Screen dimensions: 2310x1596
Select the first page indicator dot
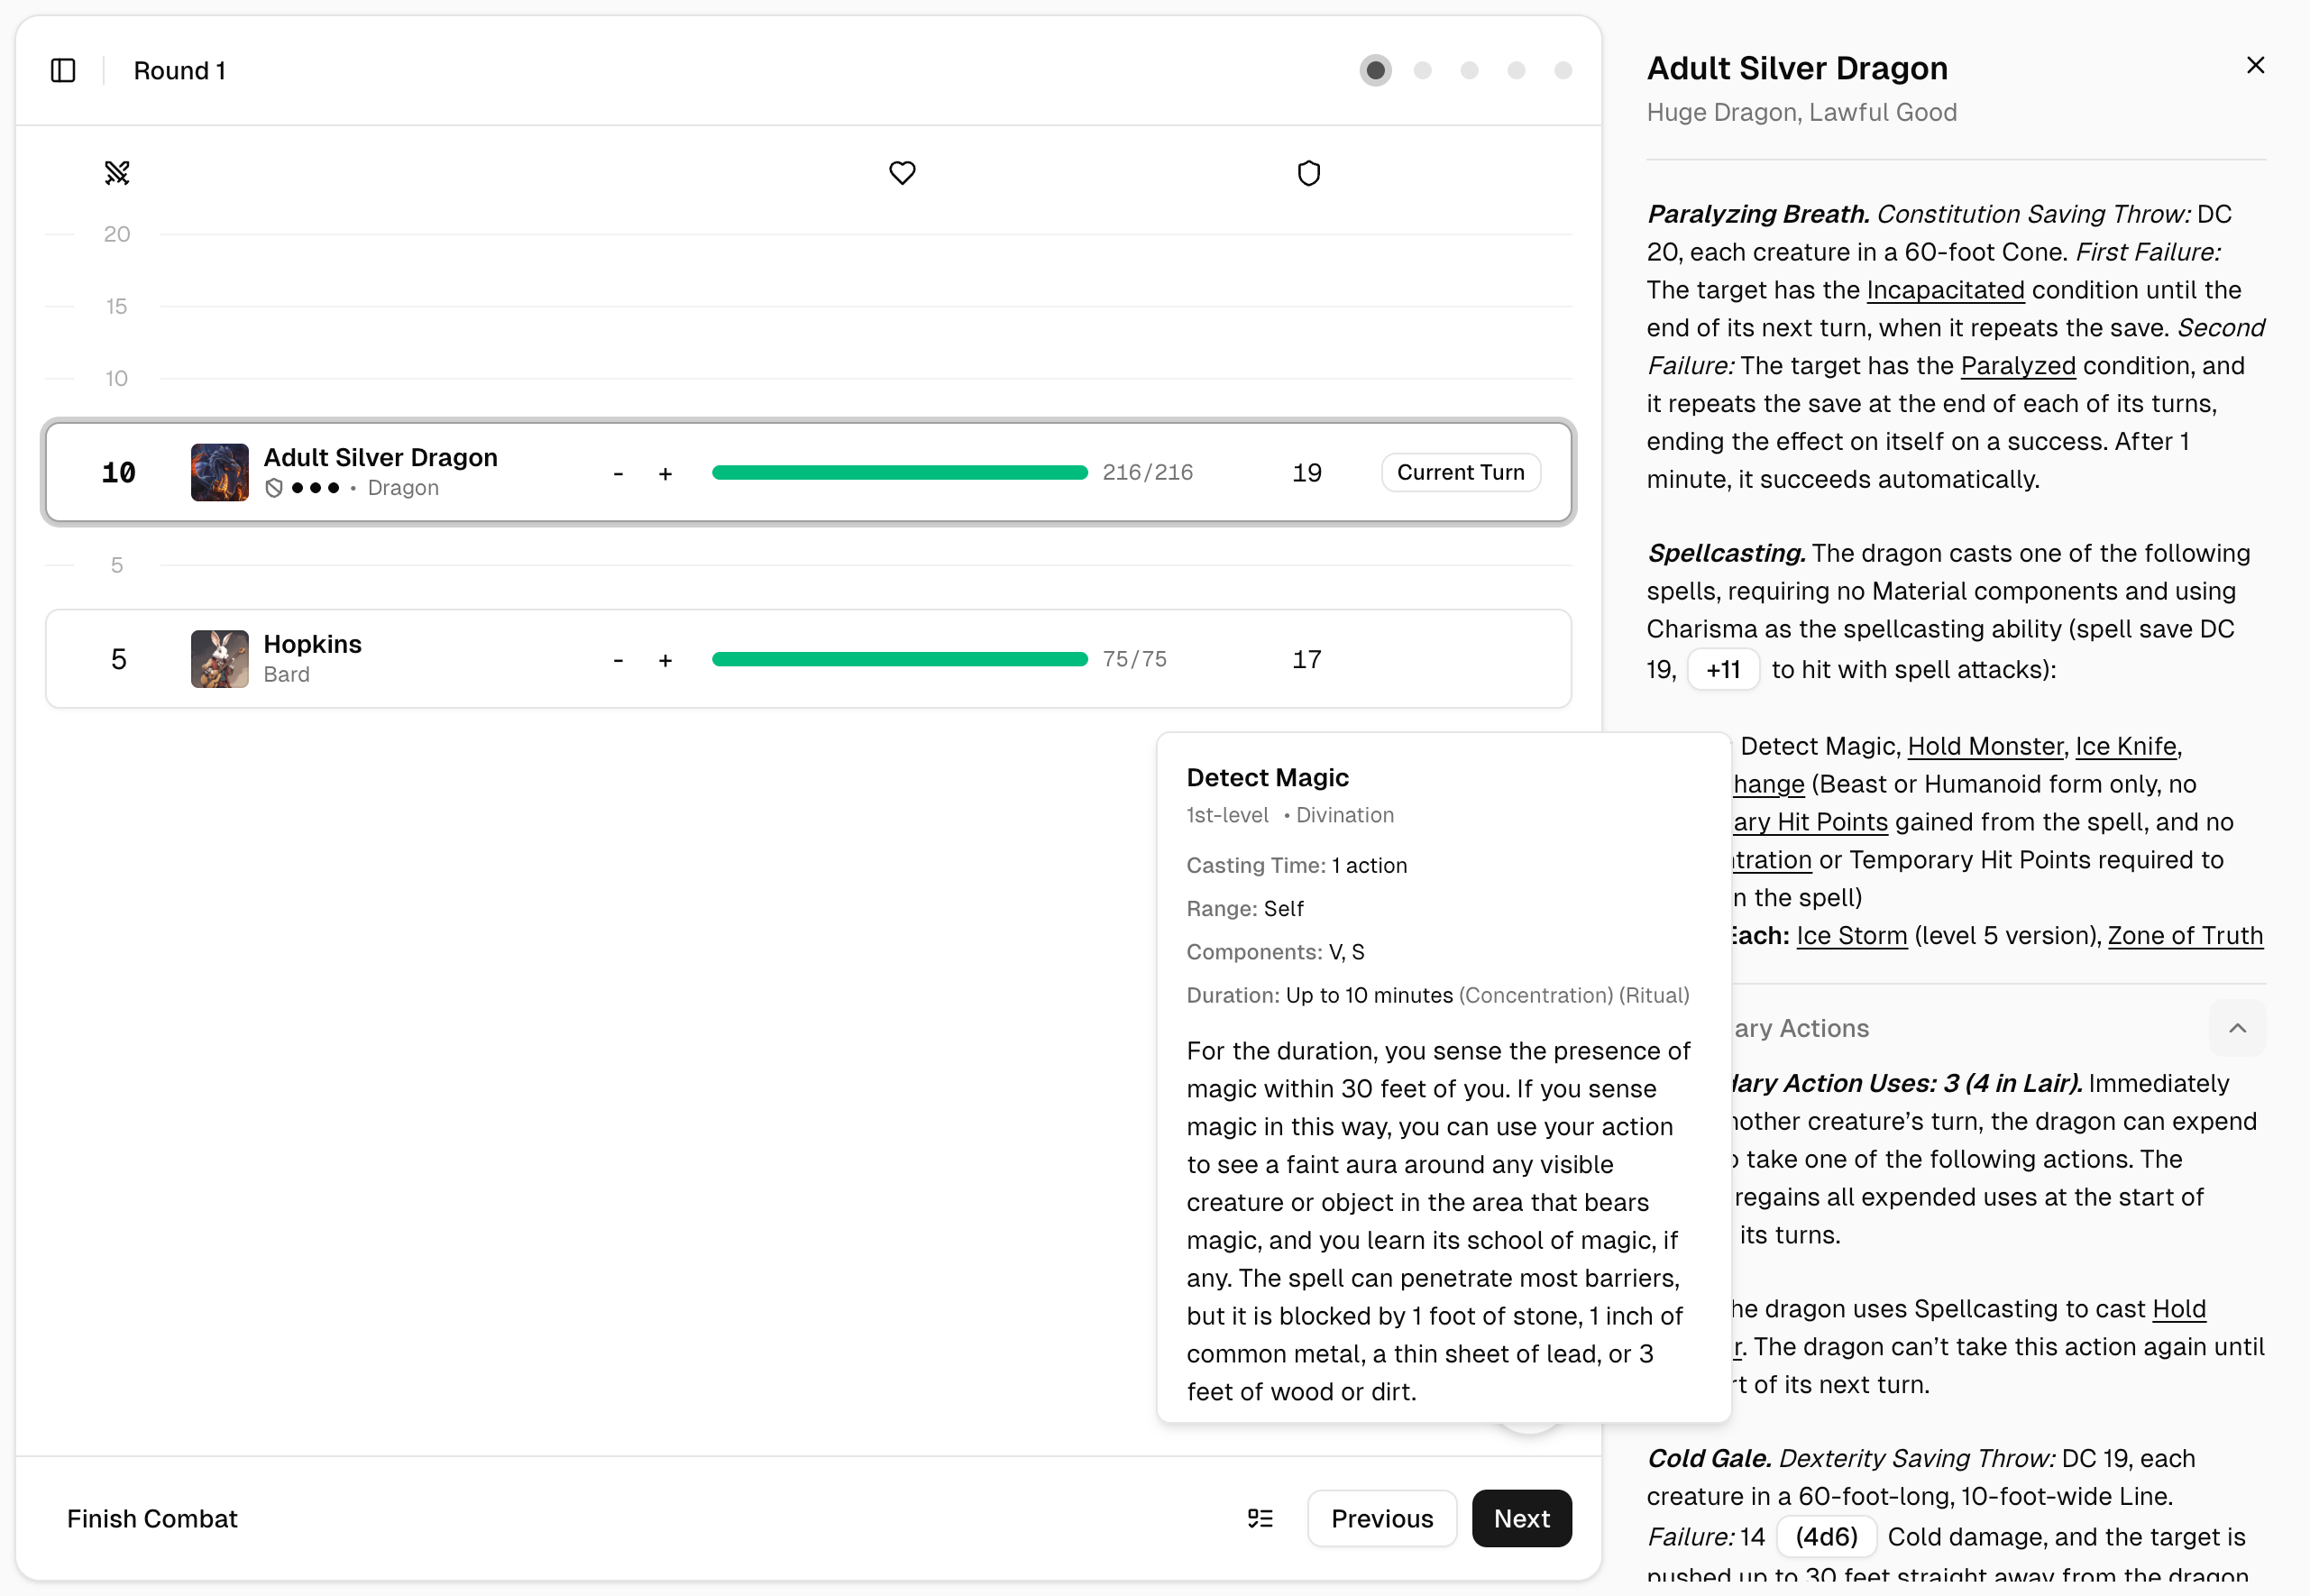pyautogui.click(x=1375, y=70)
